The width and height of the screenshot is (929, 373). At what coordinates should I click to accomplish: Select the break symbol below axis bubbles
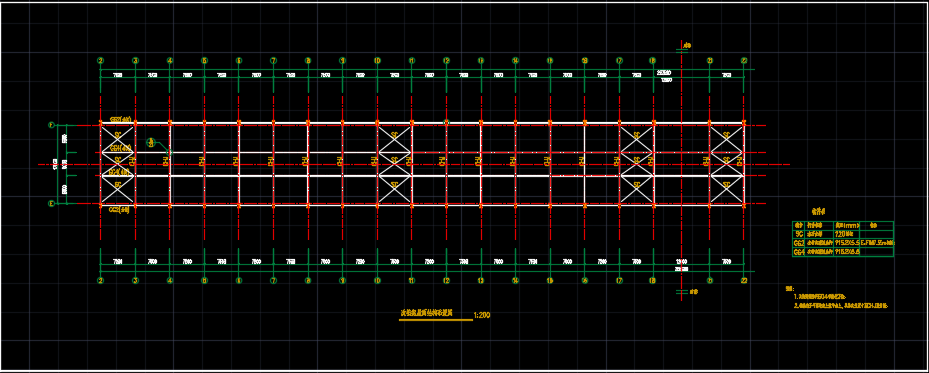point(681,291)
